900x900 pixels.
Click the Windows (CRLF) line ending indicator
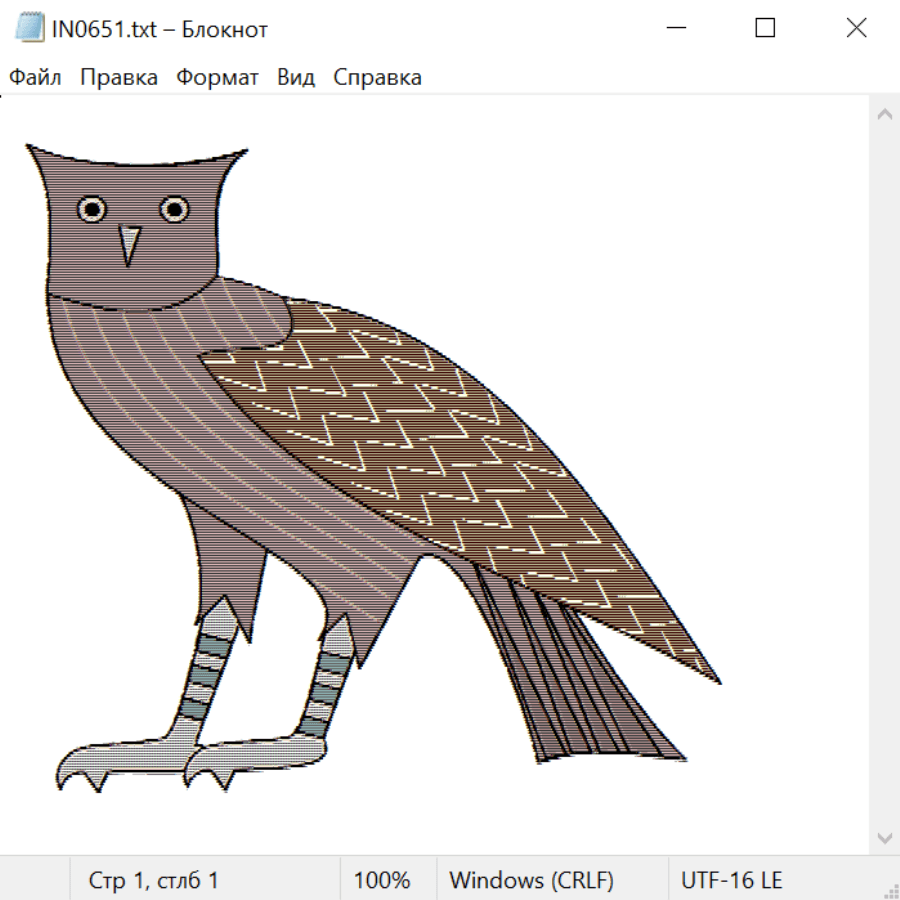pyautogui.click(x=531, y=881)
